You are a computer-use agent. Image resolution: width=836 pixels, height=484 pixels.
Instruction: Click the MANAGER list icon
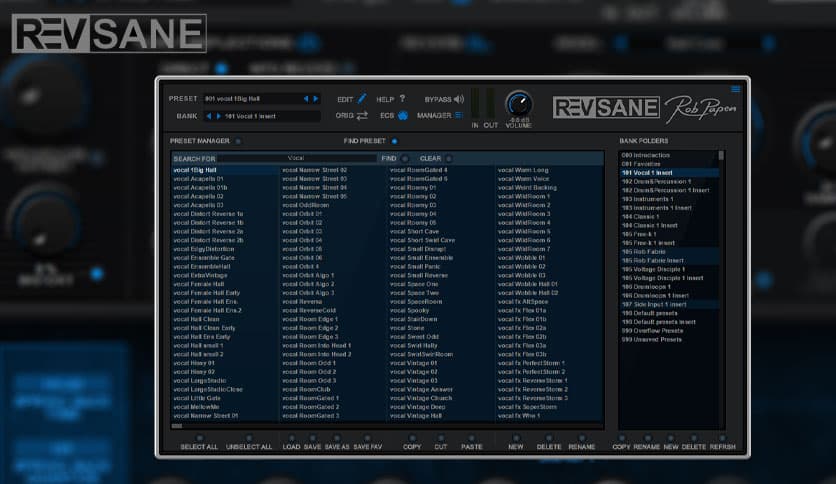pos(459,115)
